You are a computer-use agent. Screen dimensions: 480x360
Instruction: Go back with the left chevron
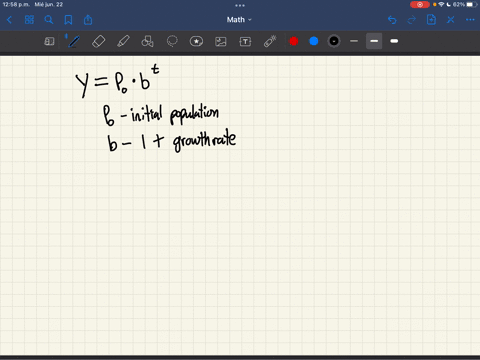(9, 20)
